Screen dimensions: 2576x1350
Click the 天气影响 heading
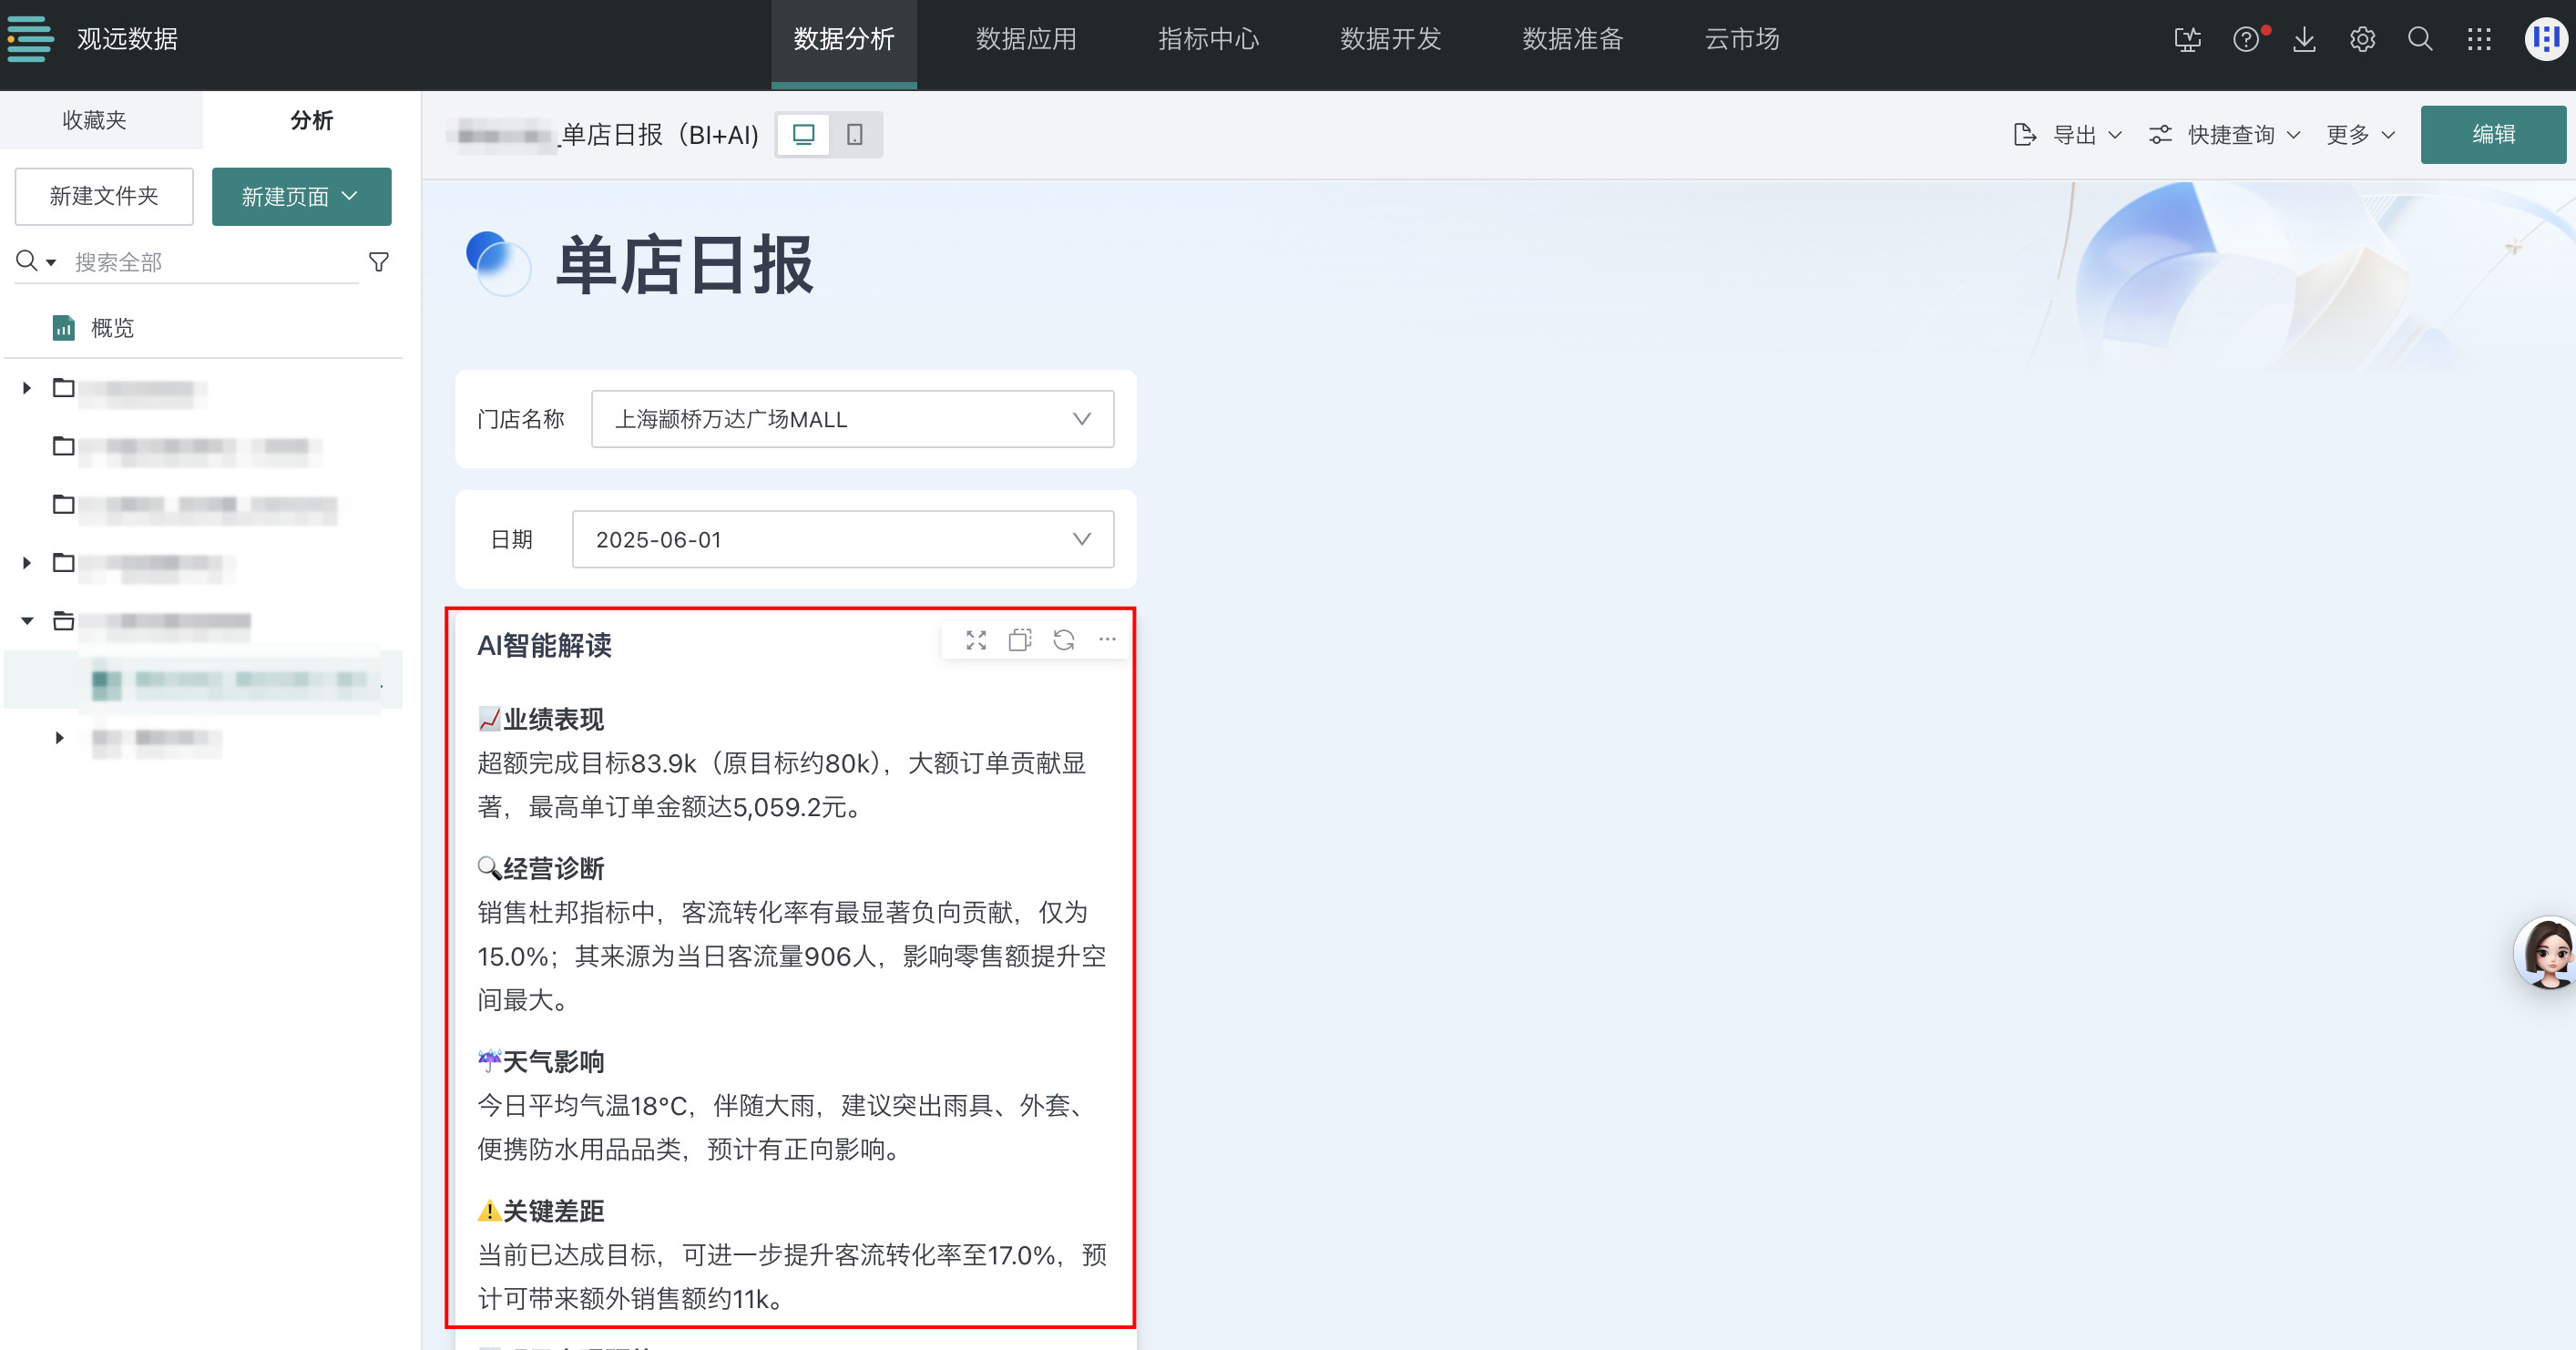553,1061
